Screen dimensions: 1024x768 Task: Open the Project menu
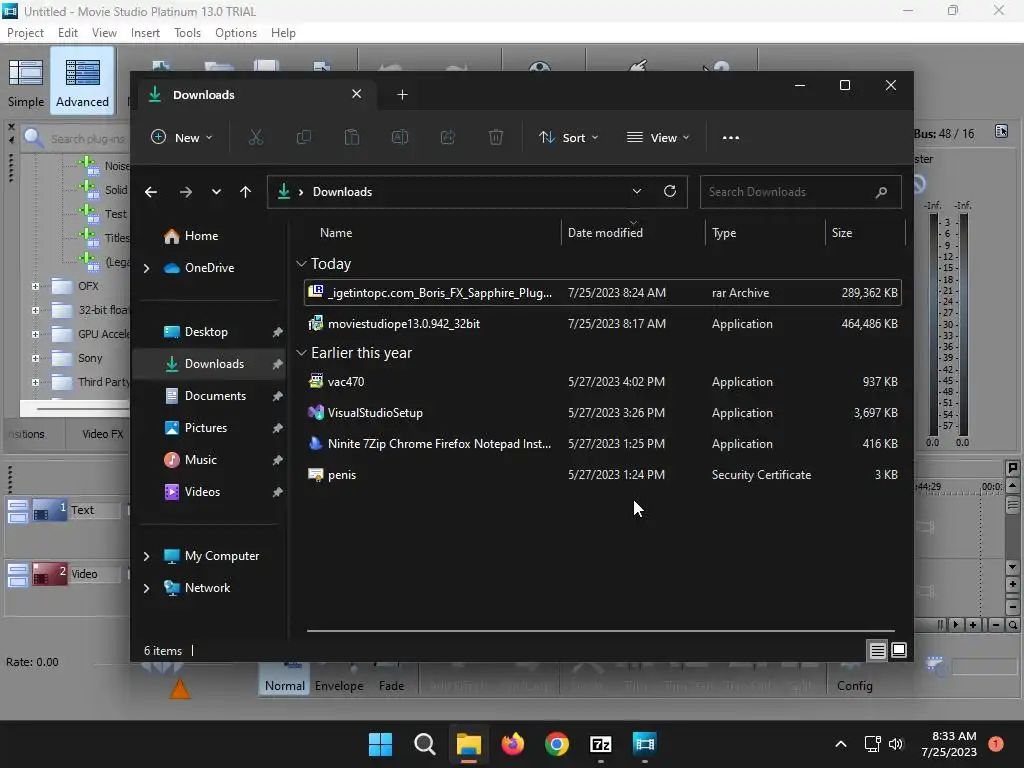click(x=25, y=33)
